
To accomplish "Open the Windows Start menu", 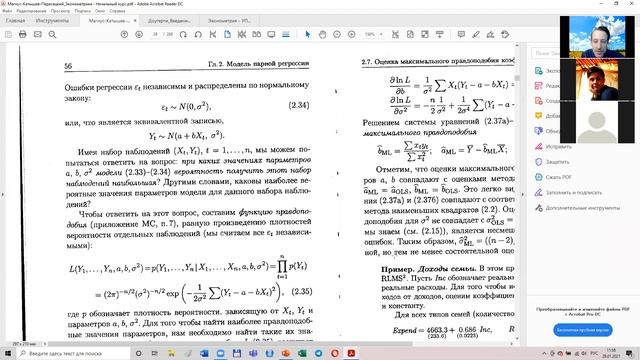I will pyautogui.click(x=7, y=353).
